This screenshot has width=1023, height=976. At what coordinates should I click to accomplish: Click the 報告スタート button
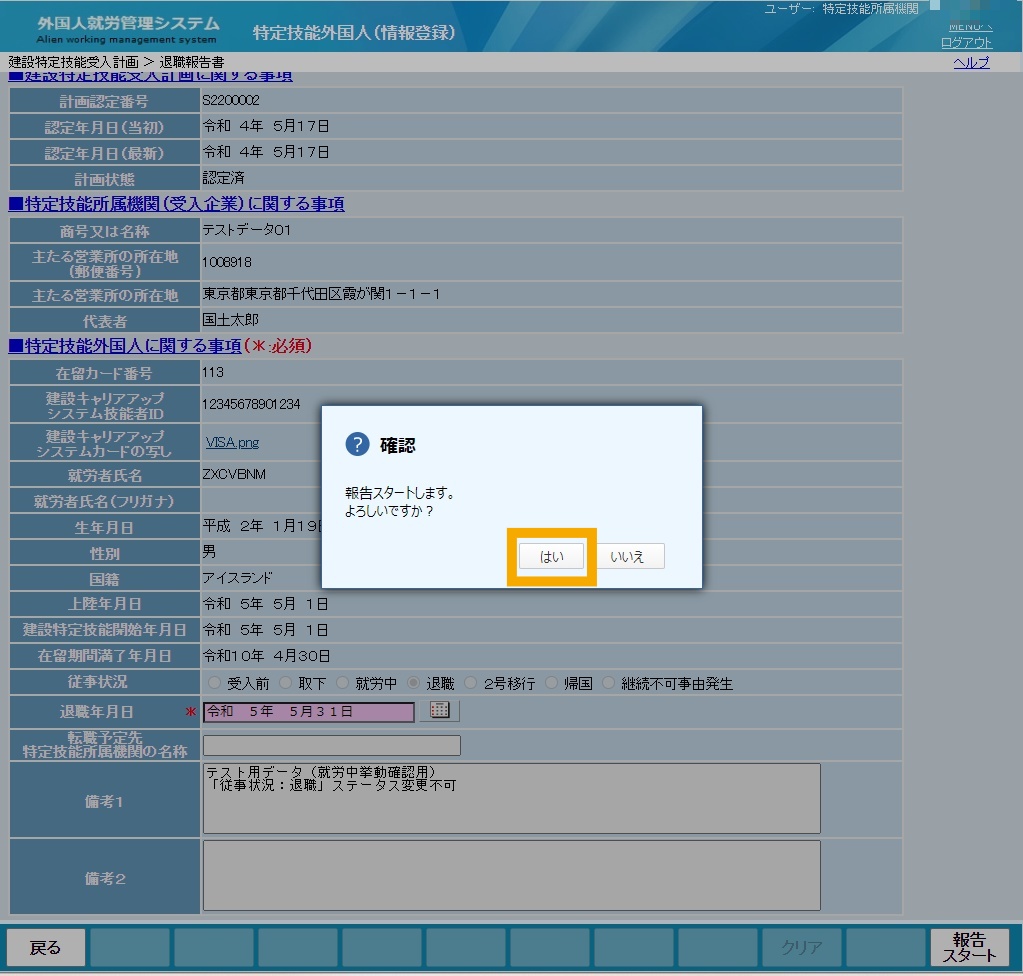coord(970,947)
